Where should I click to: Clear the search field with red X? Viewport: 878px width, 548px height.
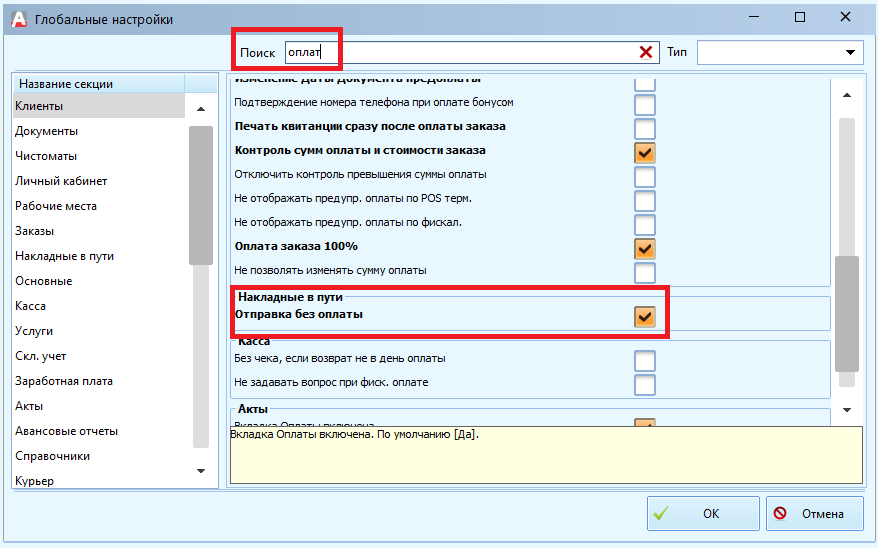coord(646,52)
